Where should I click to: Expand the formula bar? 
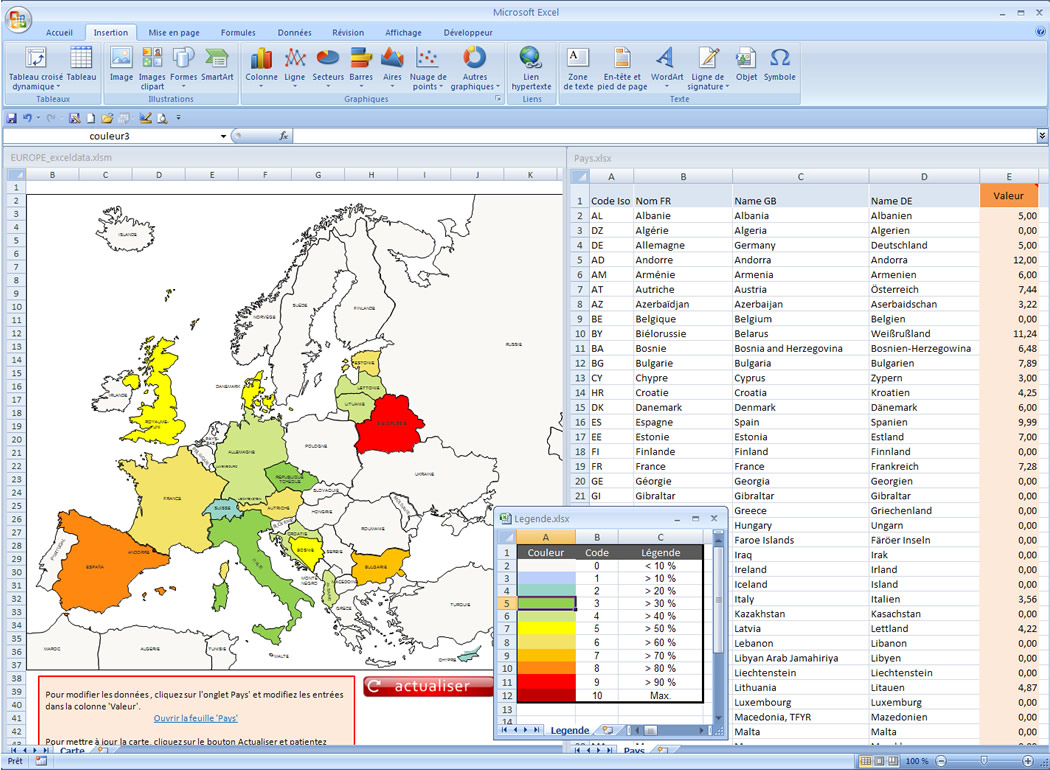(1042, 136)
